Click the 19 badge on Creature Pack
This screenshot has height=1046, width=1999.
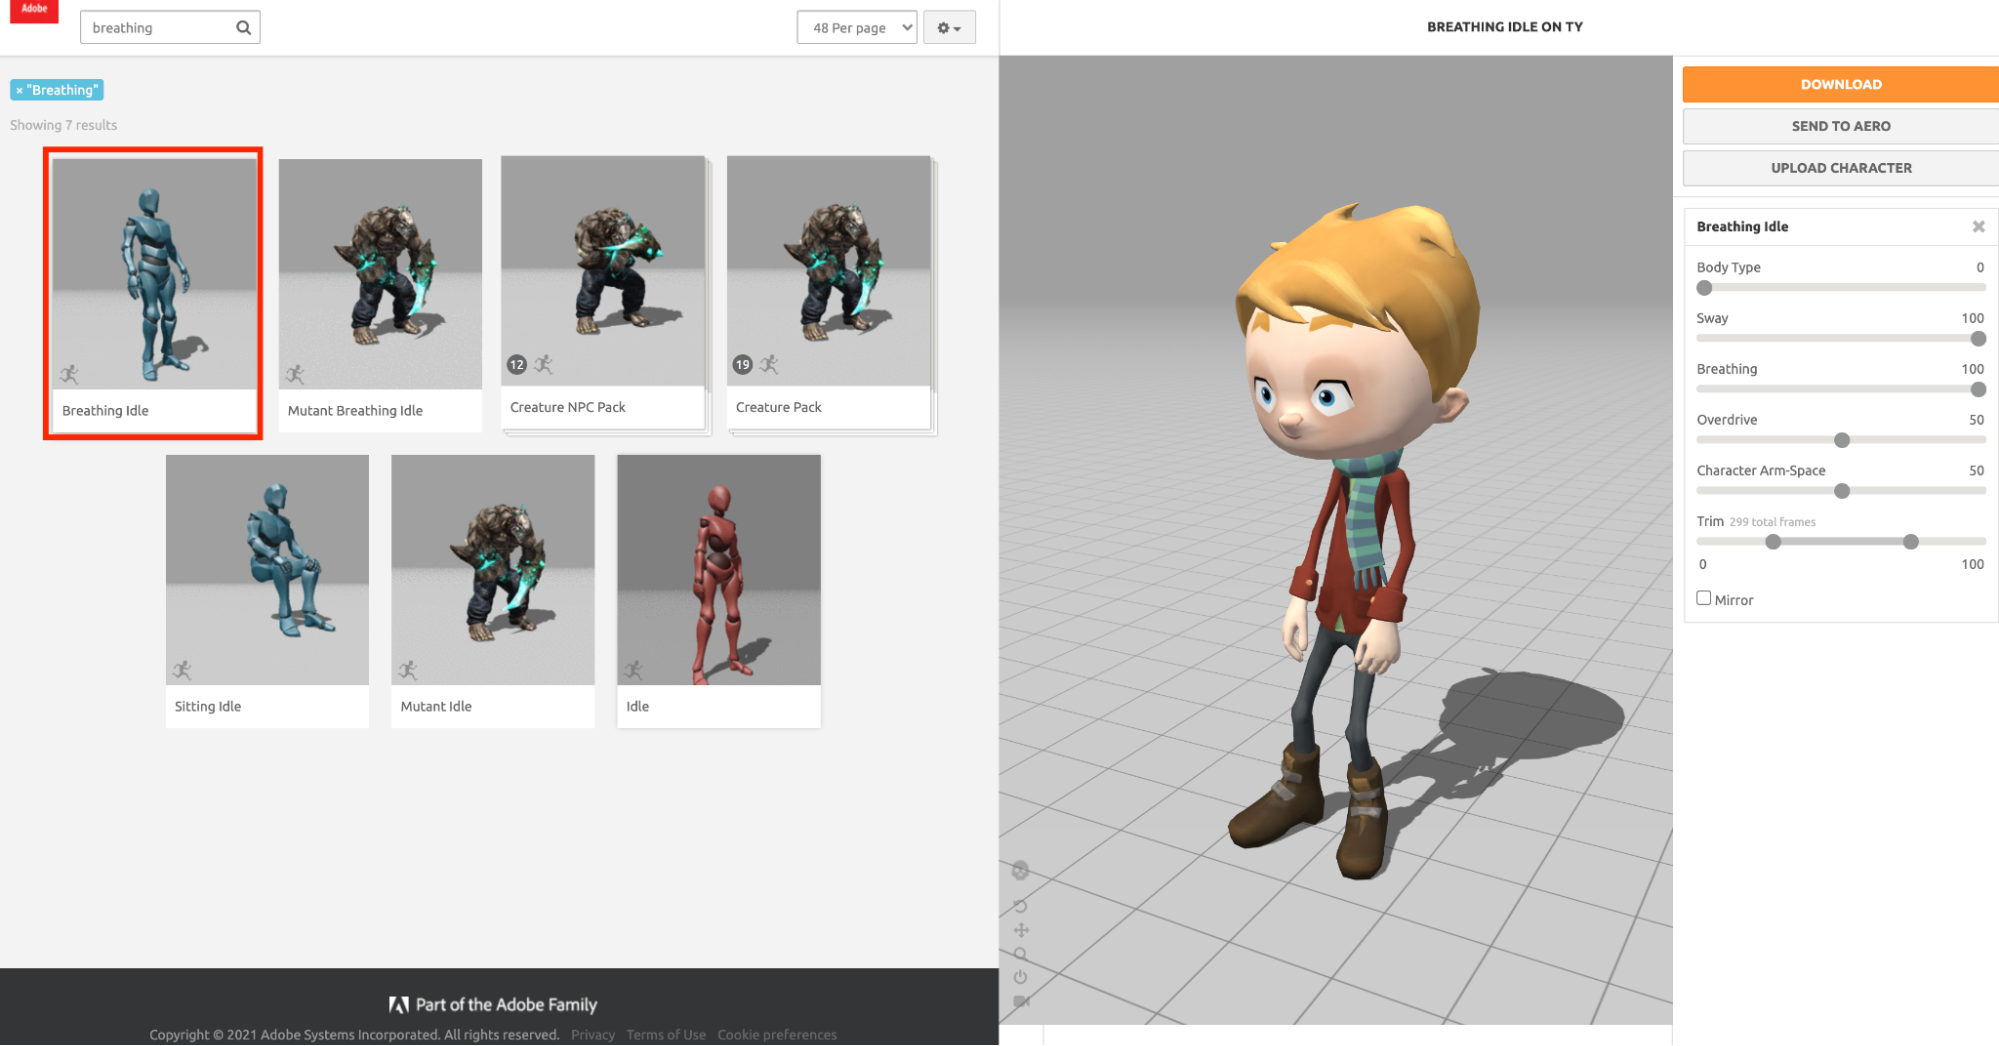[x=742, y=365]
